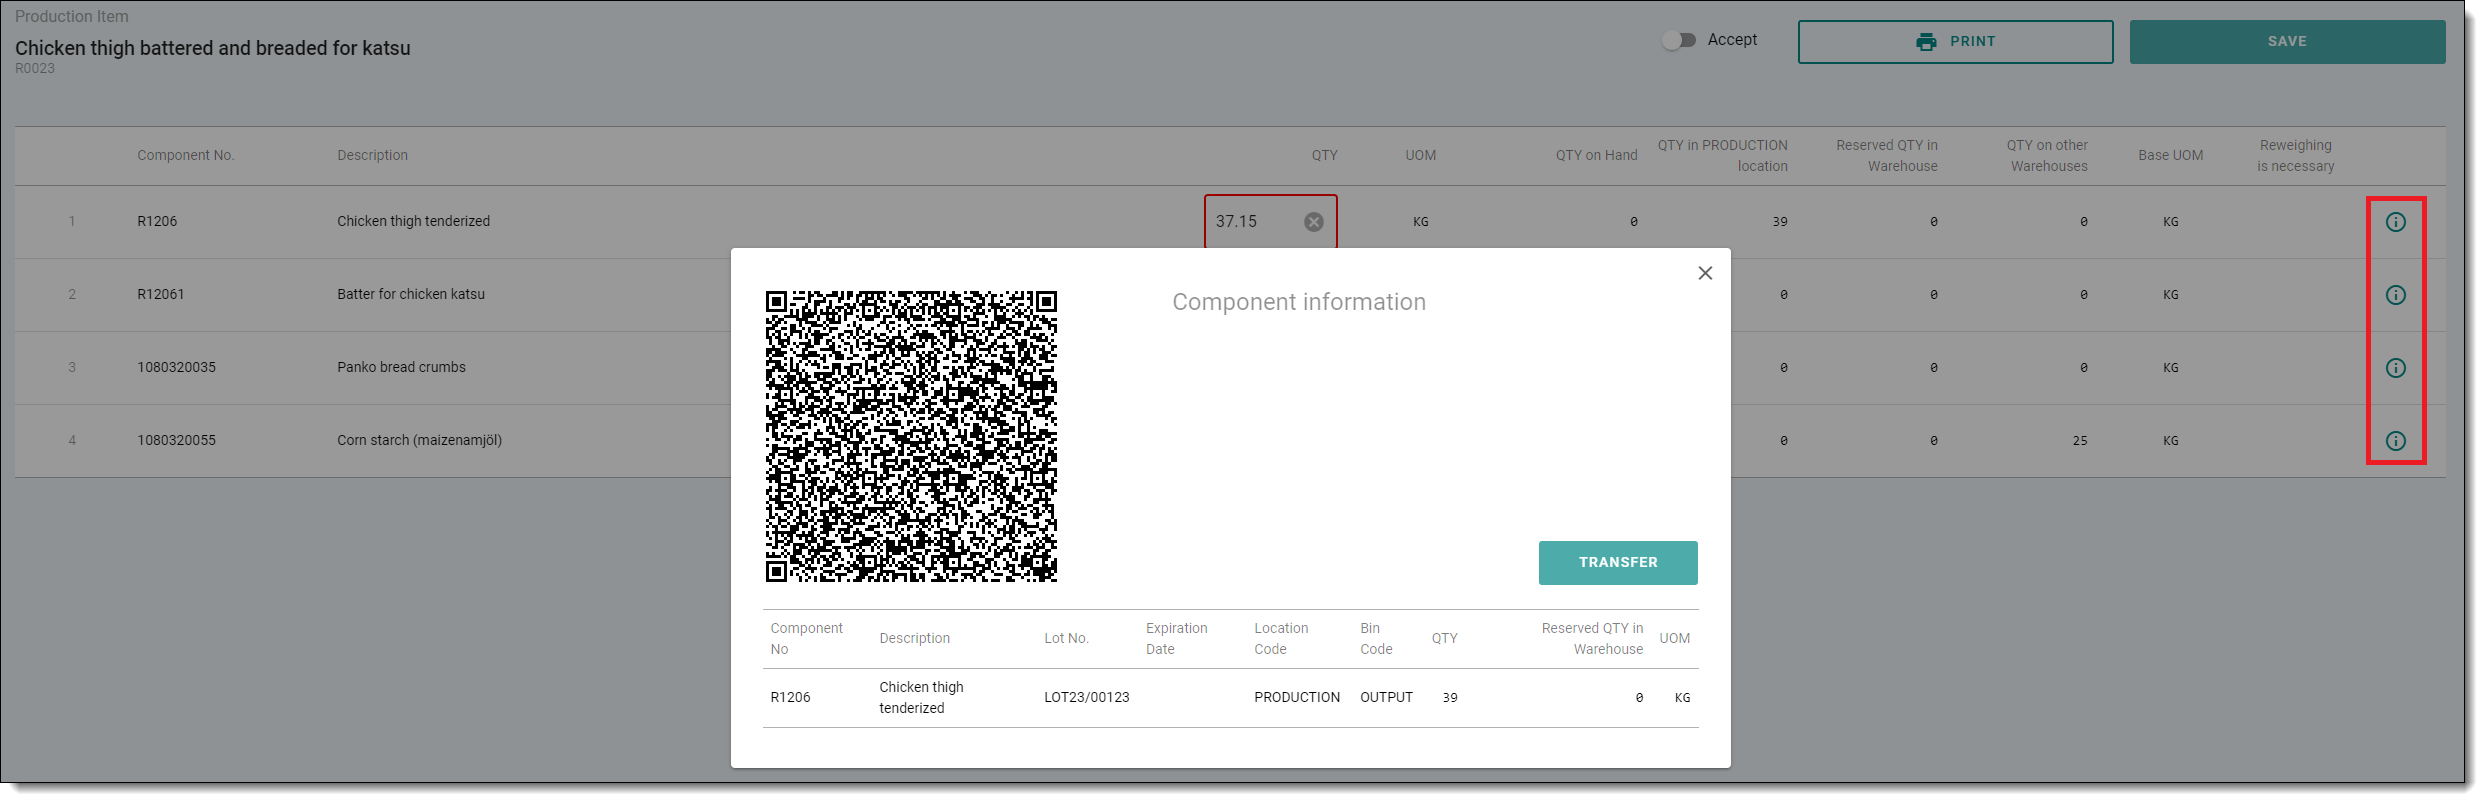2485x803 pixels.
Task: Open info icon for Panko bread crumbs row
Action: (2396, 368)
